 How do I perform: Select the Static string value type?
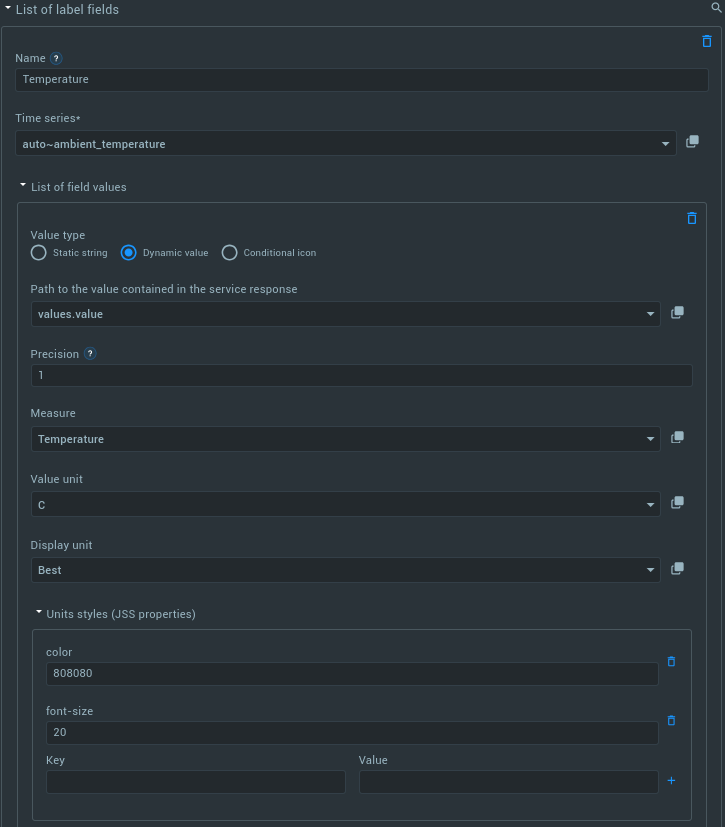(x=38, y=253)
